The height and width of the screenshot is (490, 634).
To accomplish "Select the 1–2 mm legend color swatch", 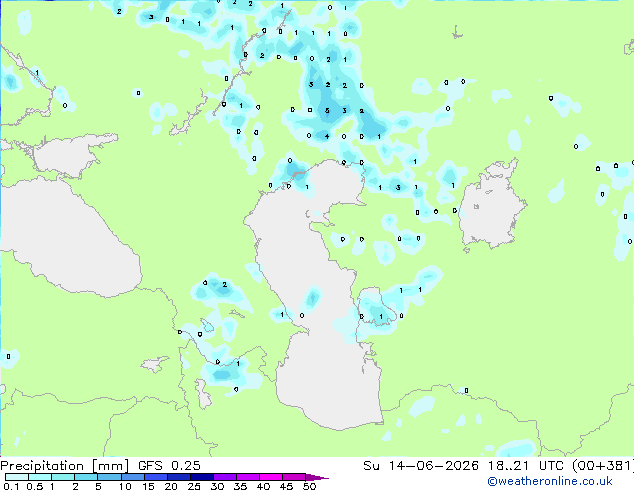I will (63, 477).
